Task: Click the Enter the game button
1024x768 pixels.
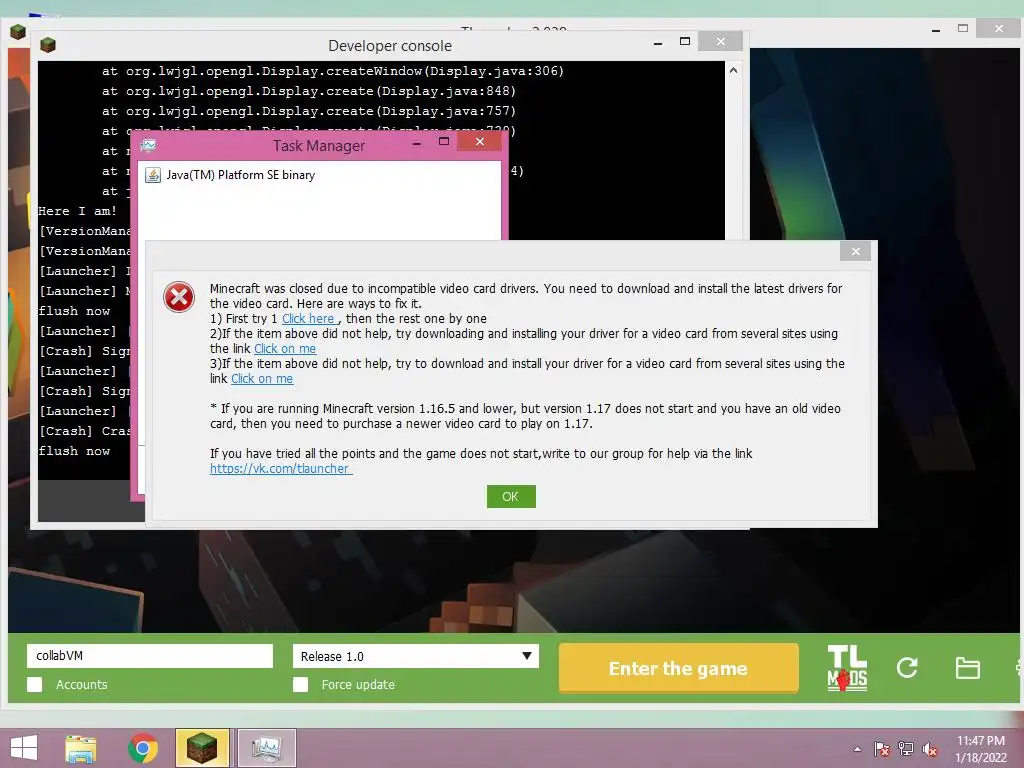Action: 679,668
